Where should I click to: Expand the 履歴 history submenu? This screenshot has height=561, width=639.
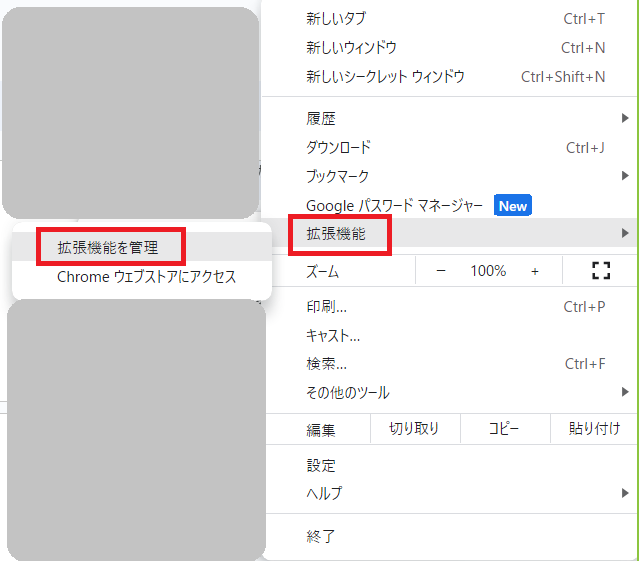tap(450, 119)
